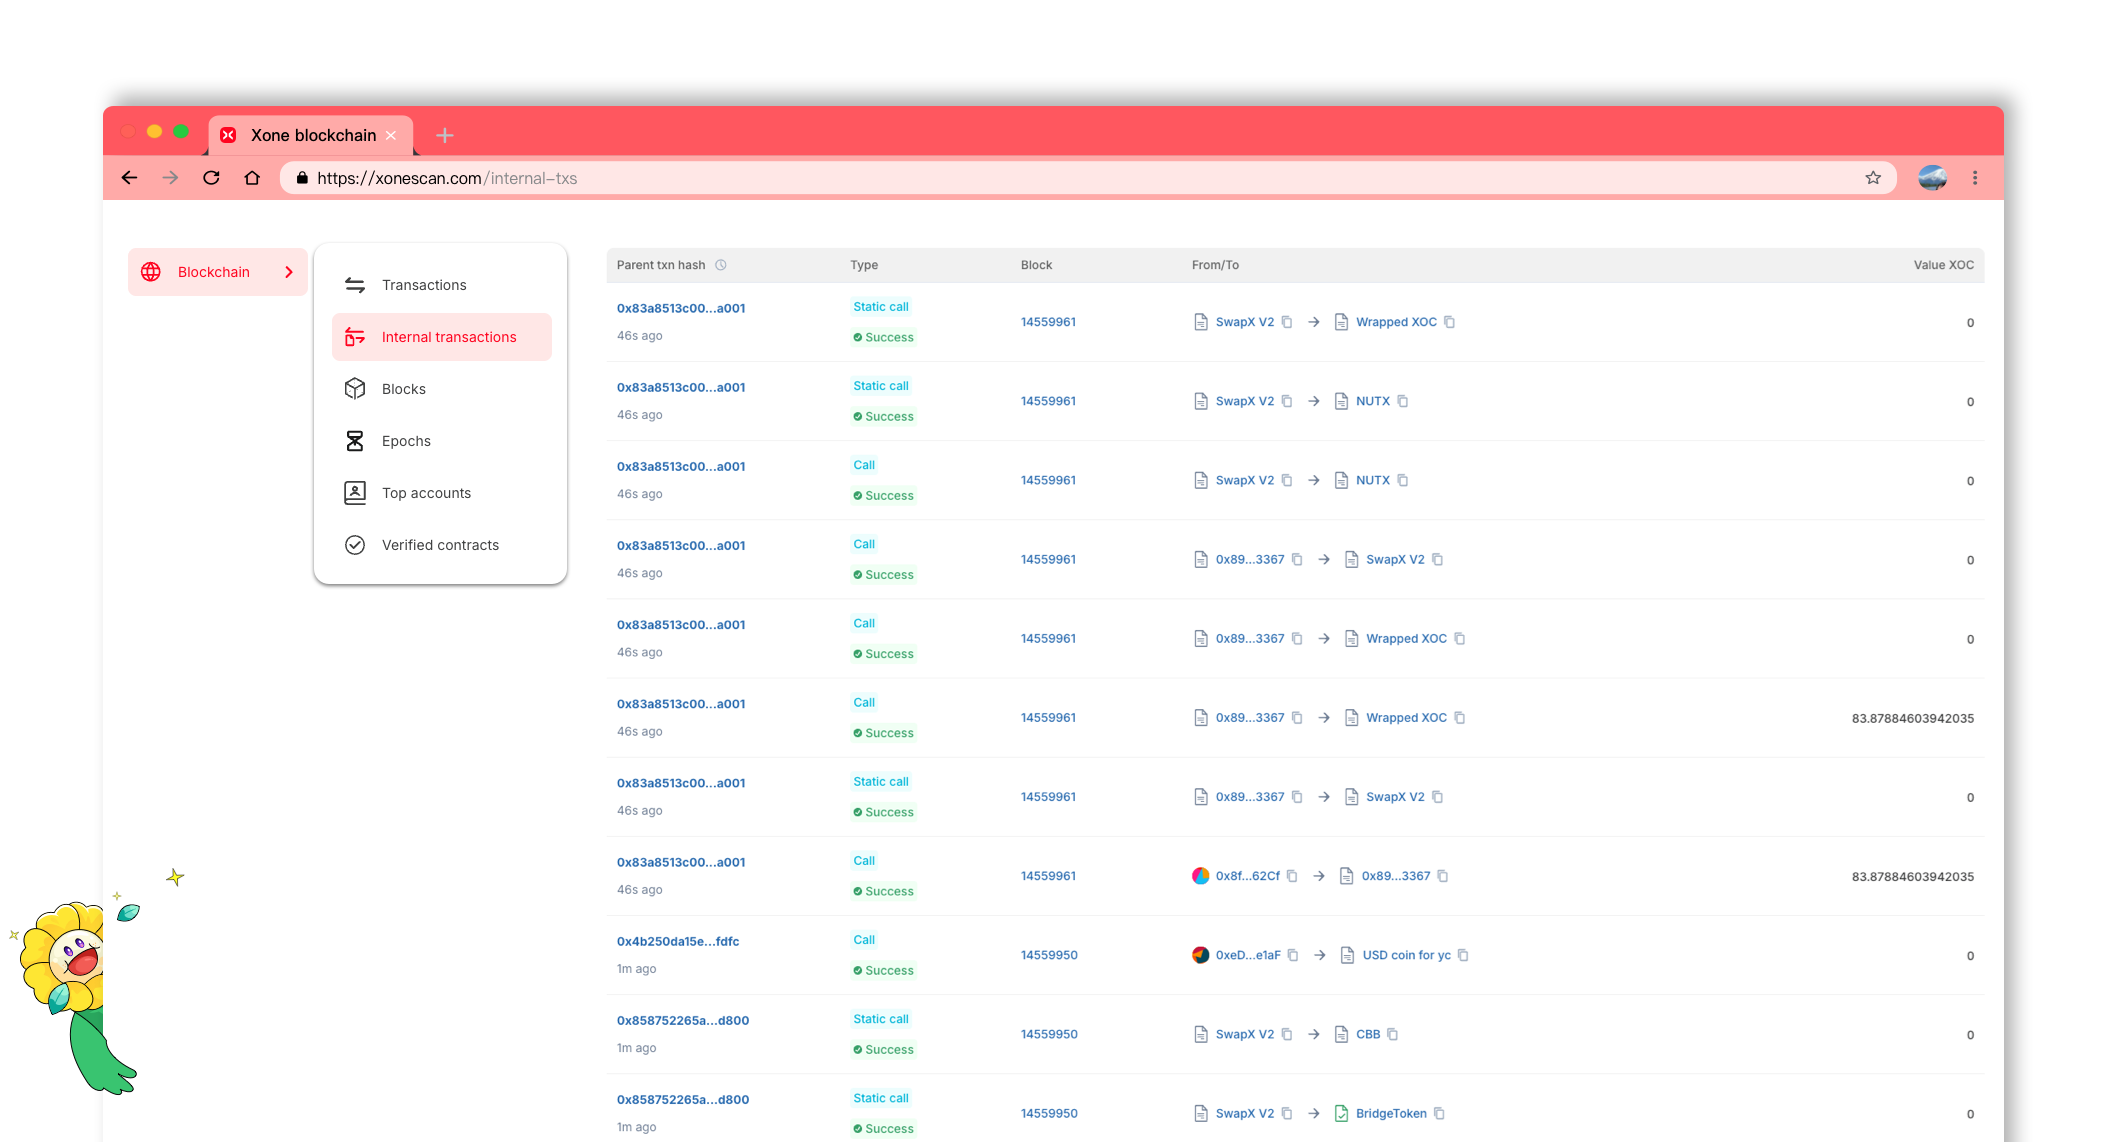This screenshot has width=2108, height=1142.
Task: Select Transactions in the Blockchain submenu
Action: click(424, 285)
